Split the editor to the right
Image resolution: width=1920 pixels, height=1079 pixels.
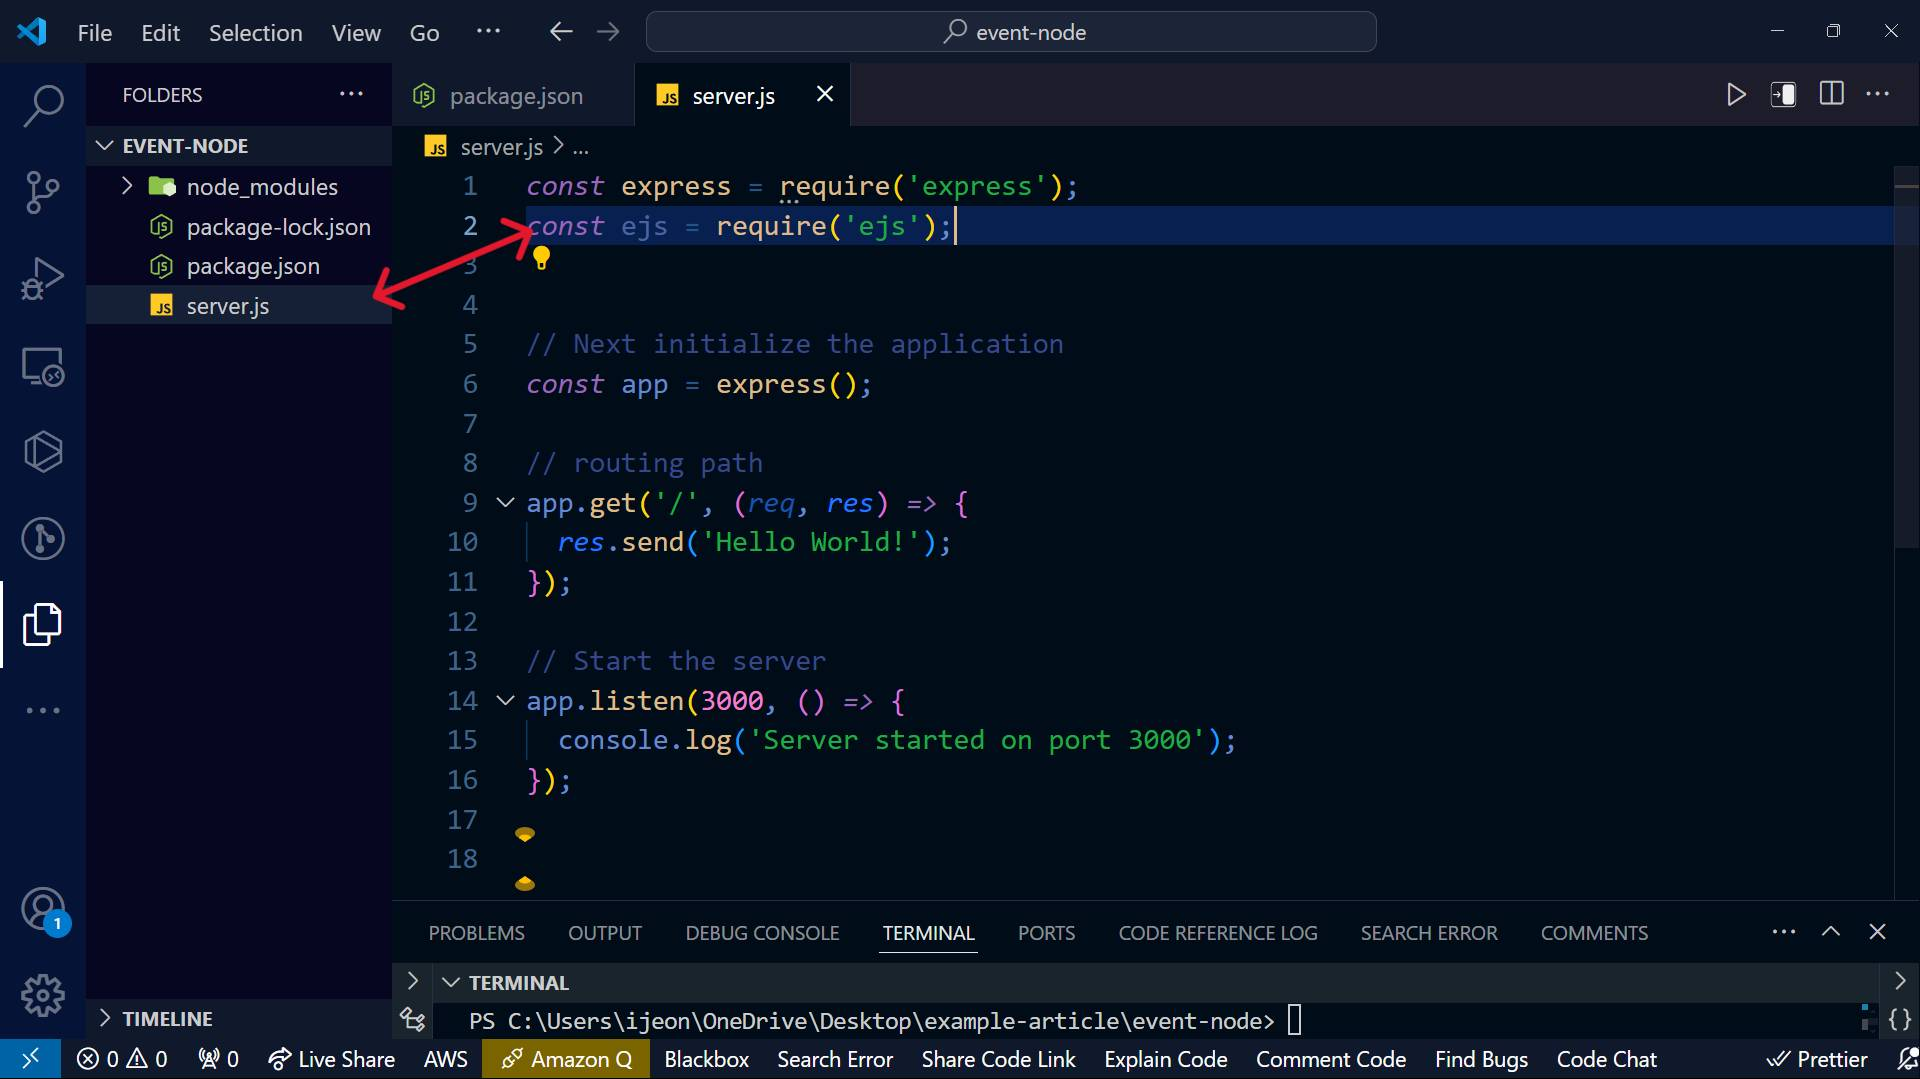coord(1831,94)
